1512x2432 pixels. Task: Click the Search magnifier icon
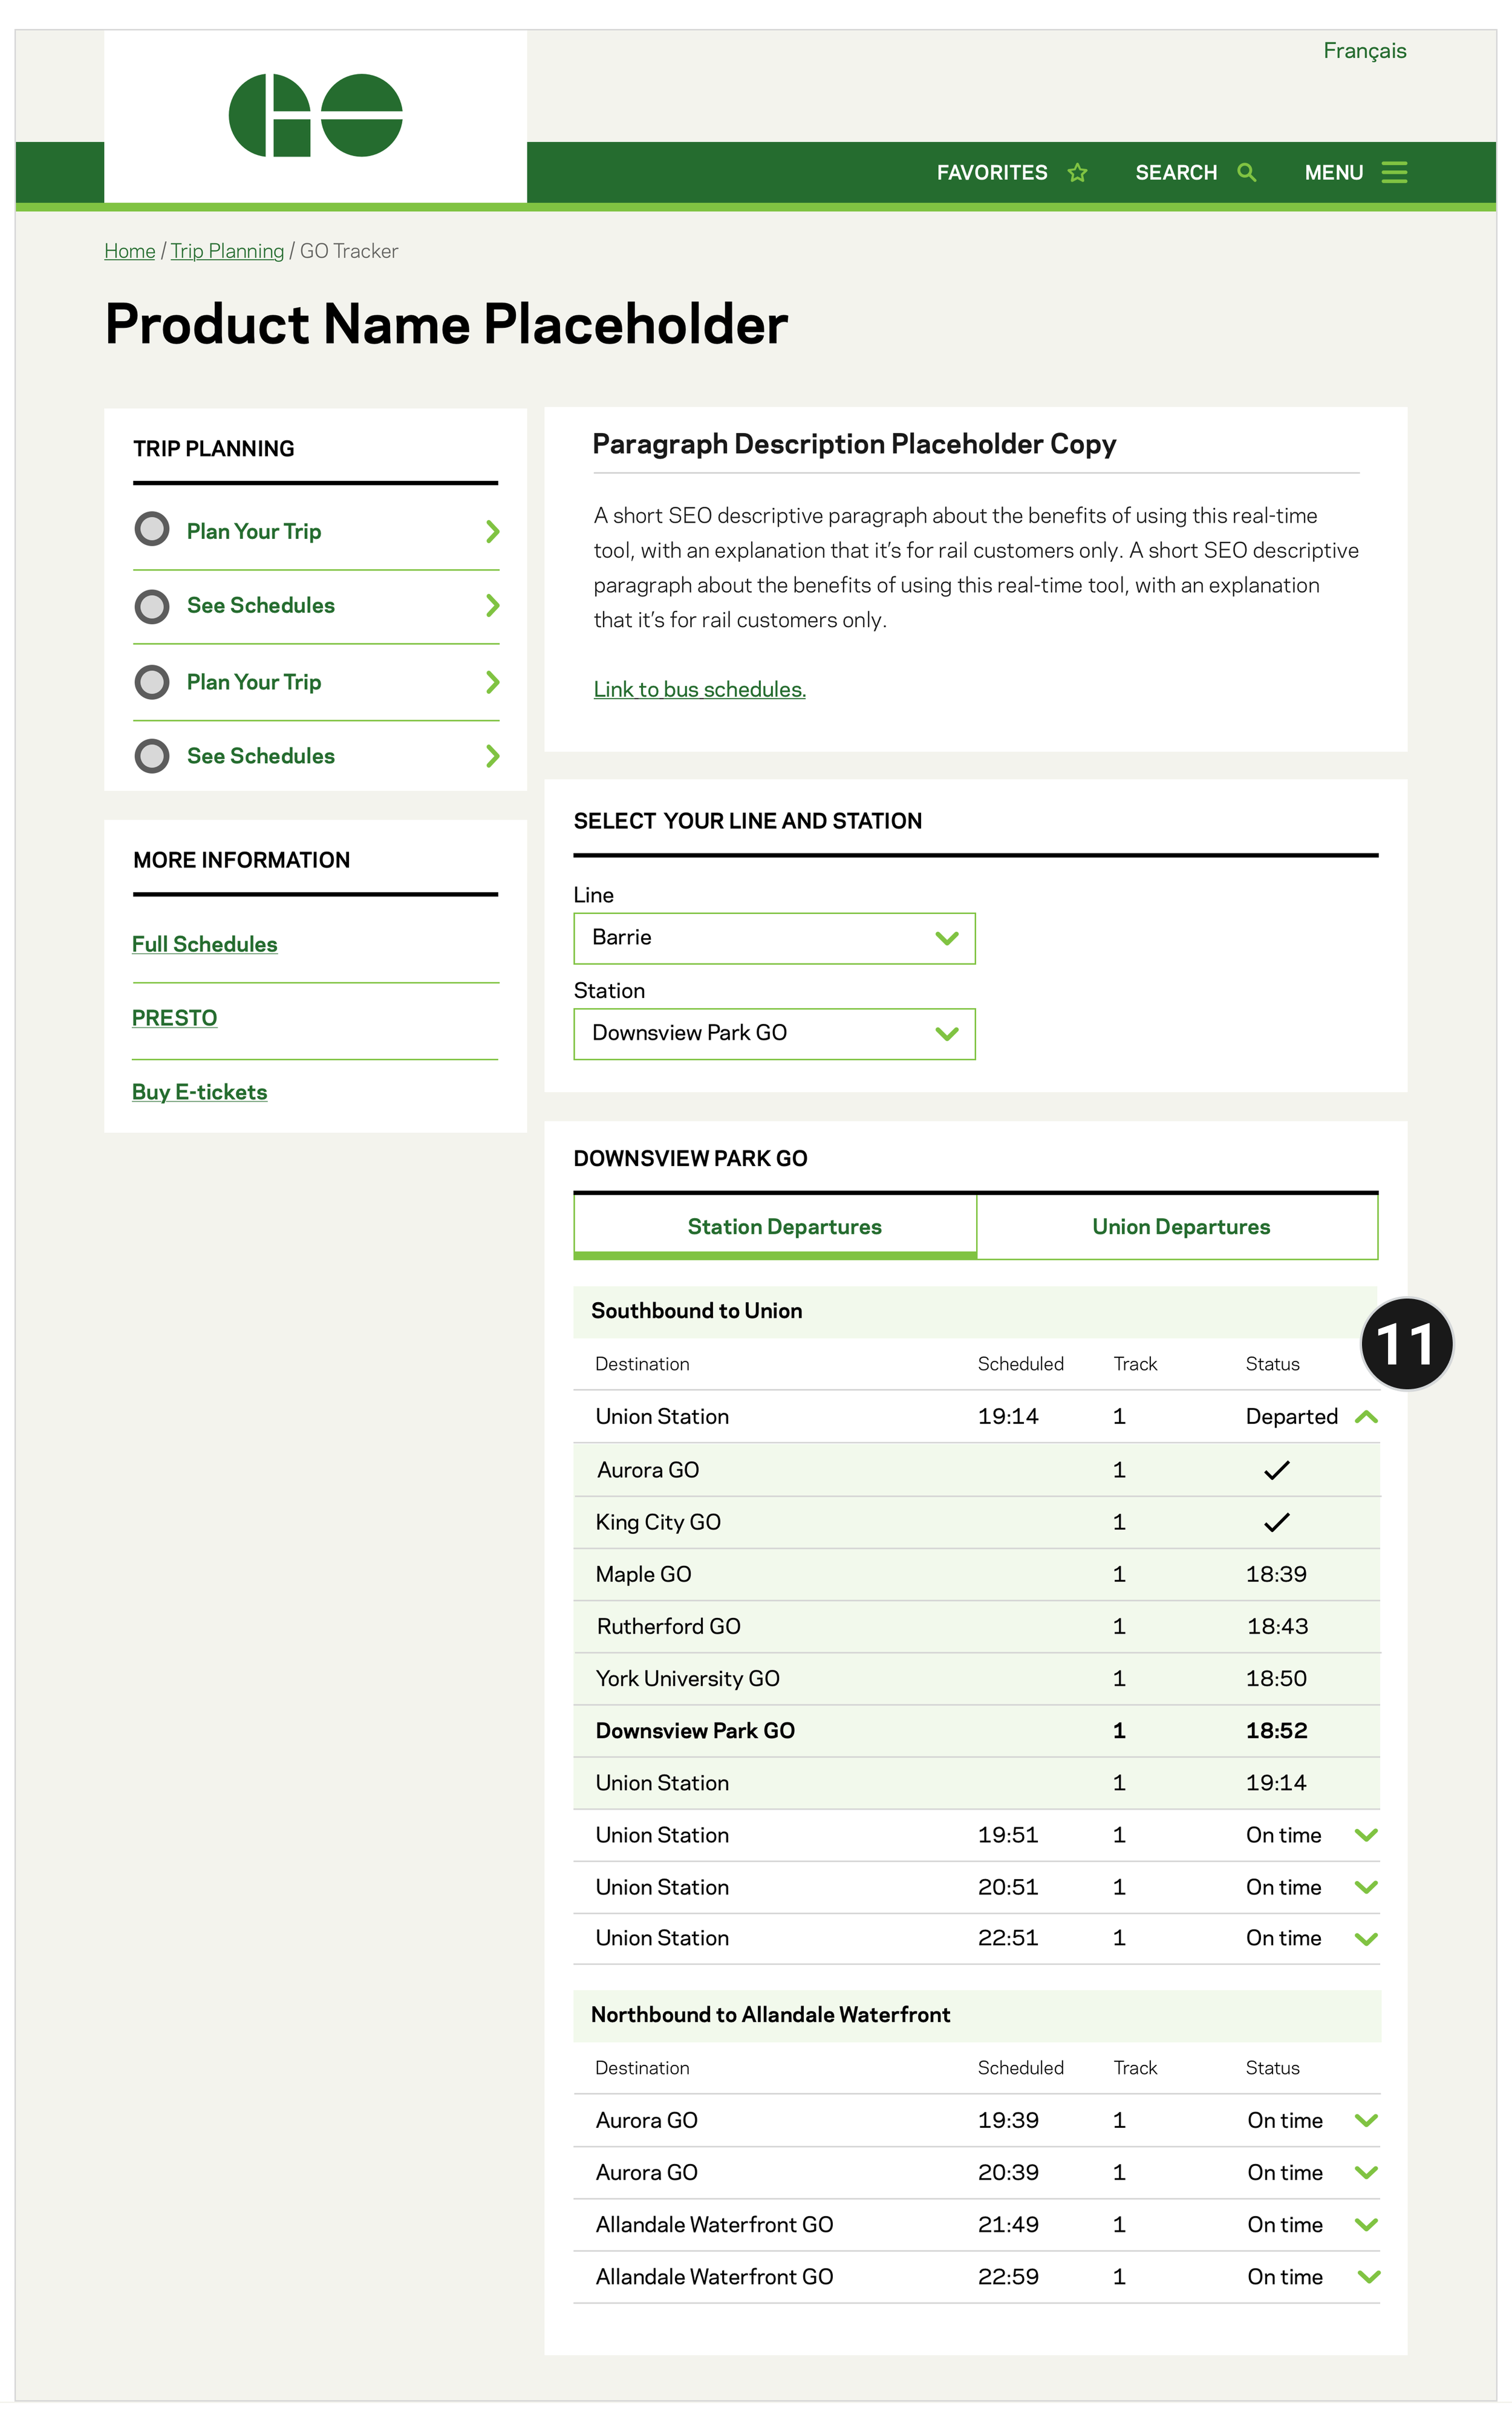pos(1246,172)
